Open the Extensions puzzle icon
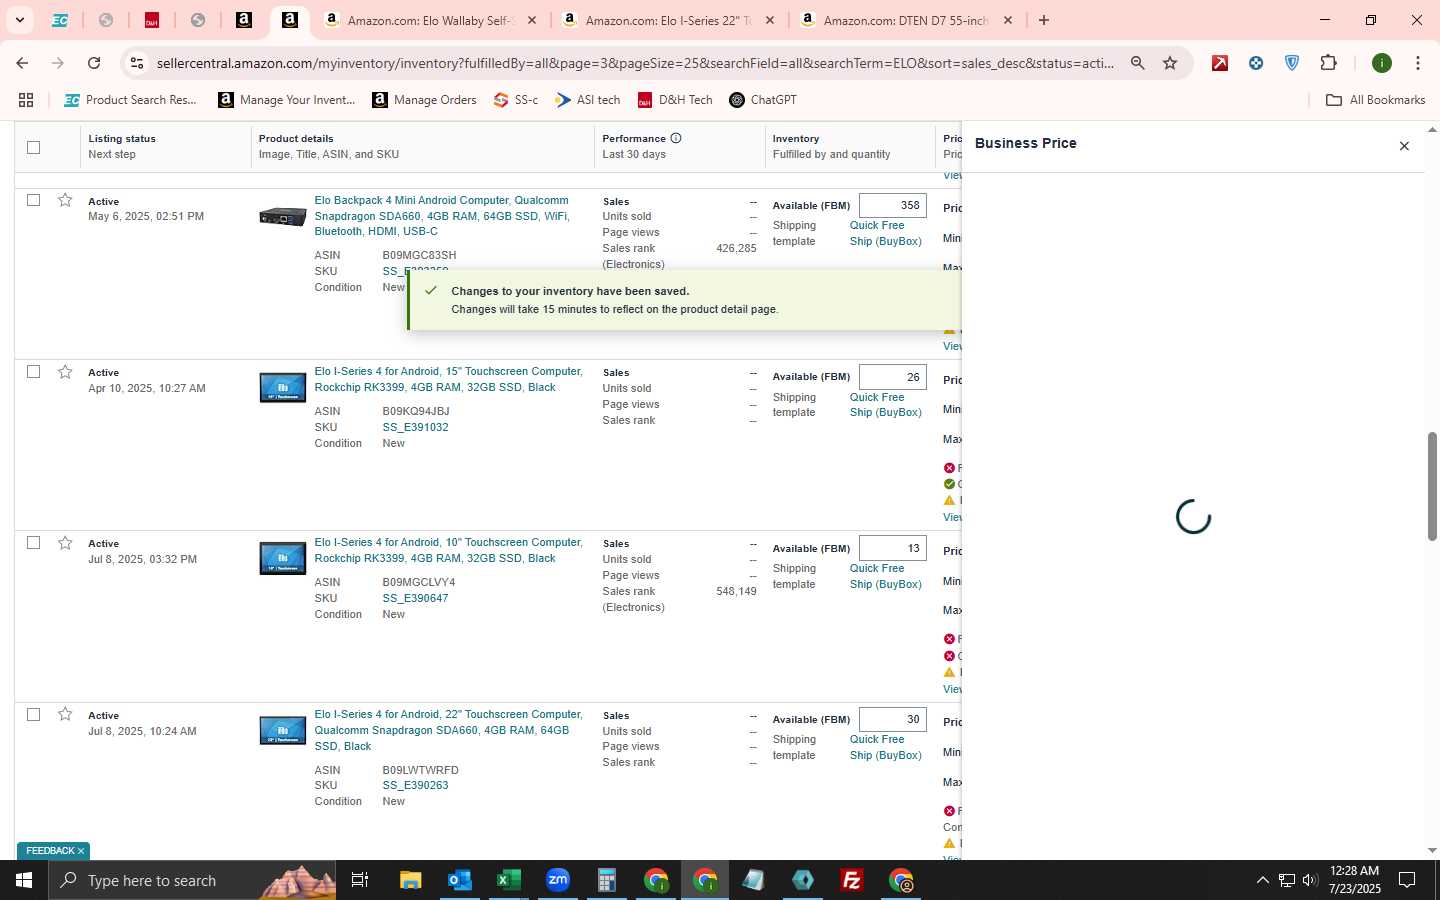Screen dimensions: 1440x900 [x=1328, y=63]
